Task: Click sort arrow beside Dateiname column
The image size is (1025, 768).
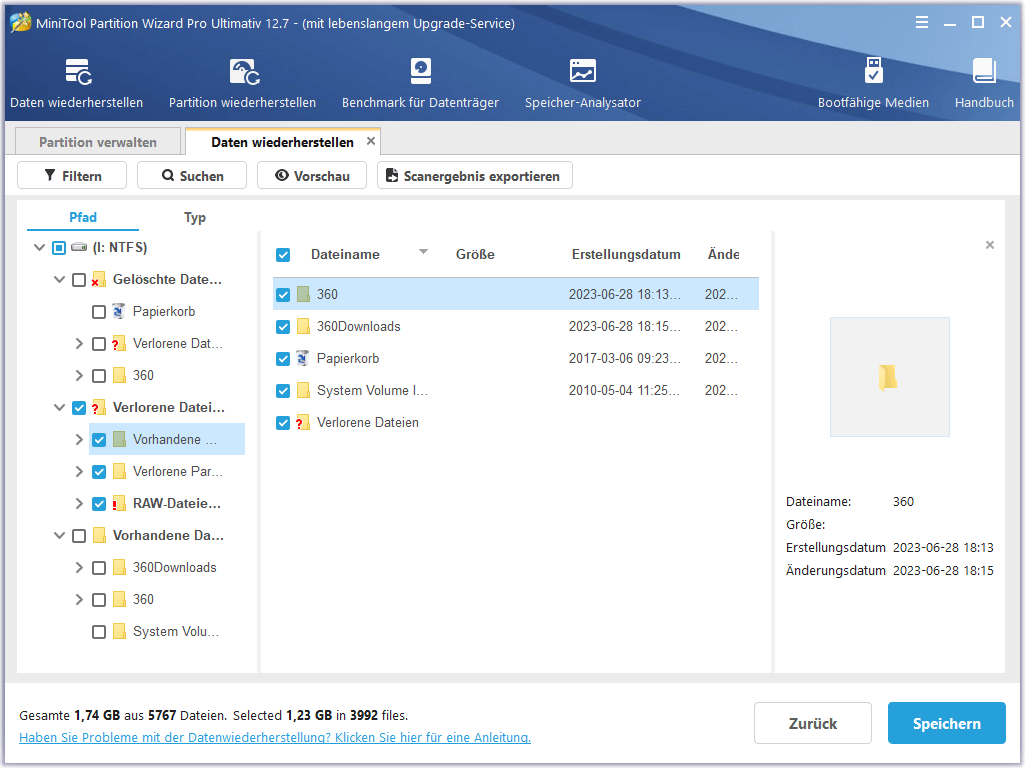Action: click(423, 252)
